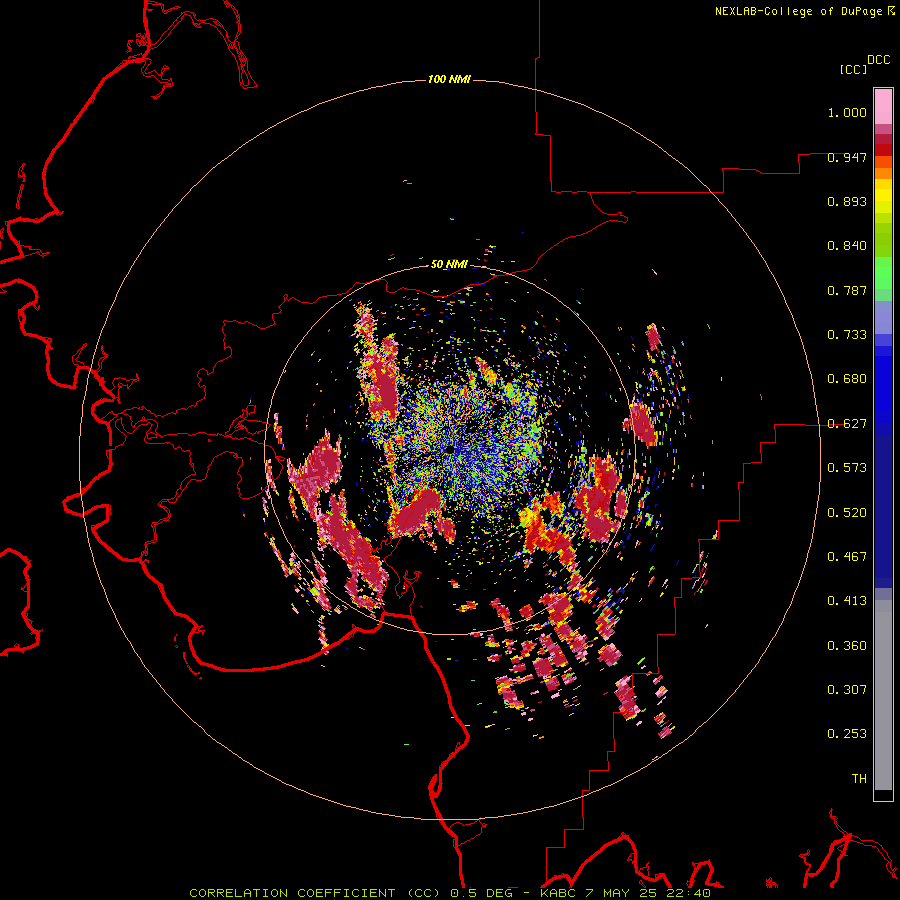Click the 22:40 time stamp
The image size is (900, 900).
click(689, 893)
